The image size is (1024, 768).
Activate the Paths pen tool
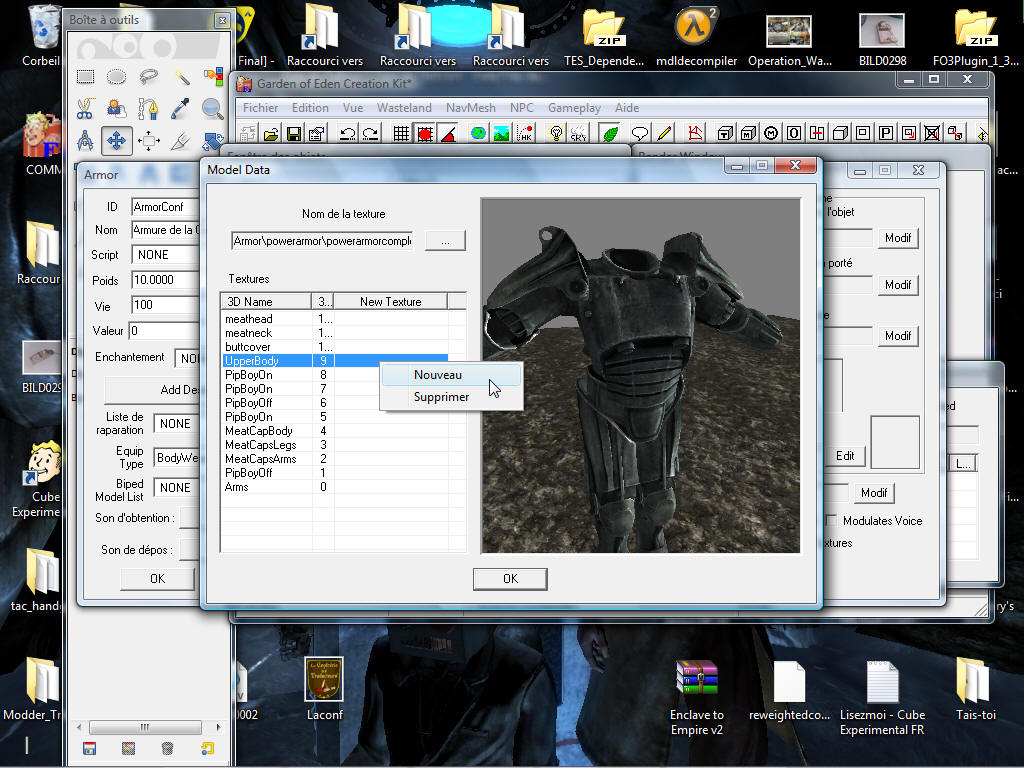click(149, 108)
